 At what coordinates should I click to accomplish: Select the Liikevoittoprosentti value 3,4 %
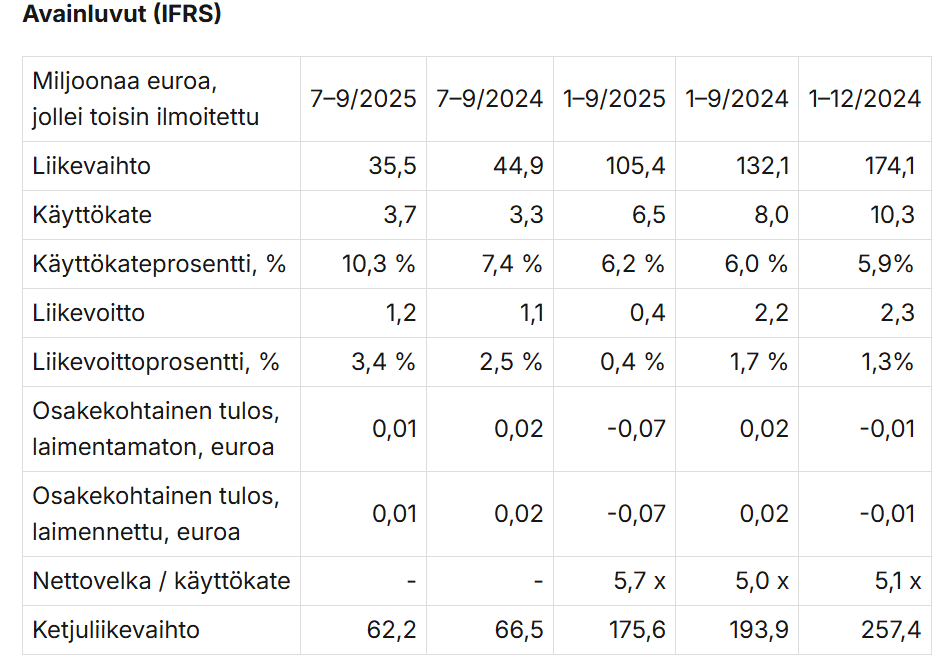(383, 362)
